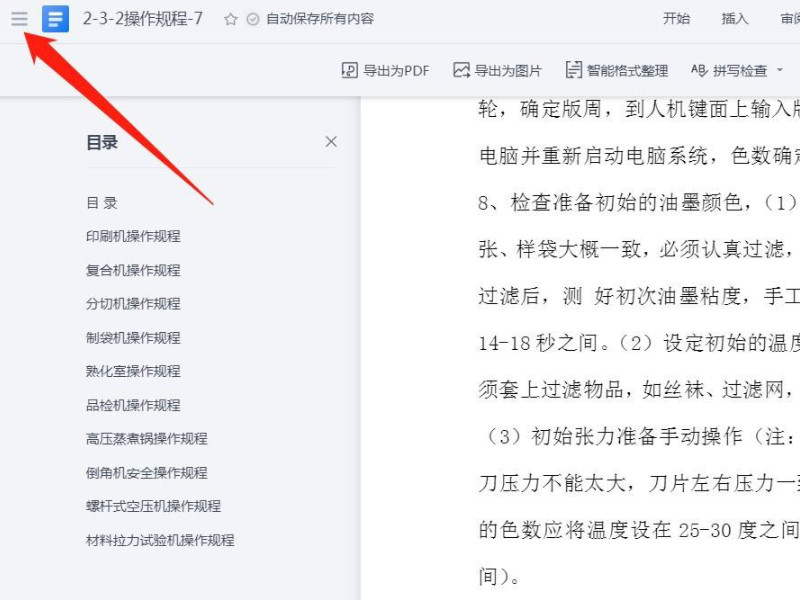Go to 分切机操作规程 section
The width and height of the screenshot is (800, 600).
pos(133,304)
